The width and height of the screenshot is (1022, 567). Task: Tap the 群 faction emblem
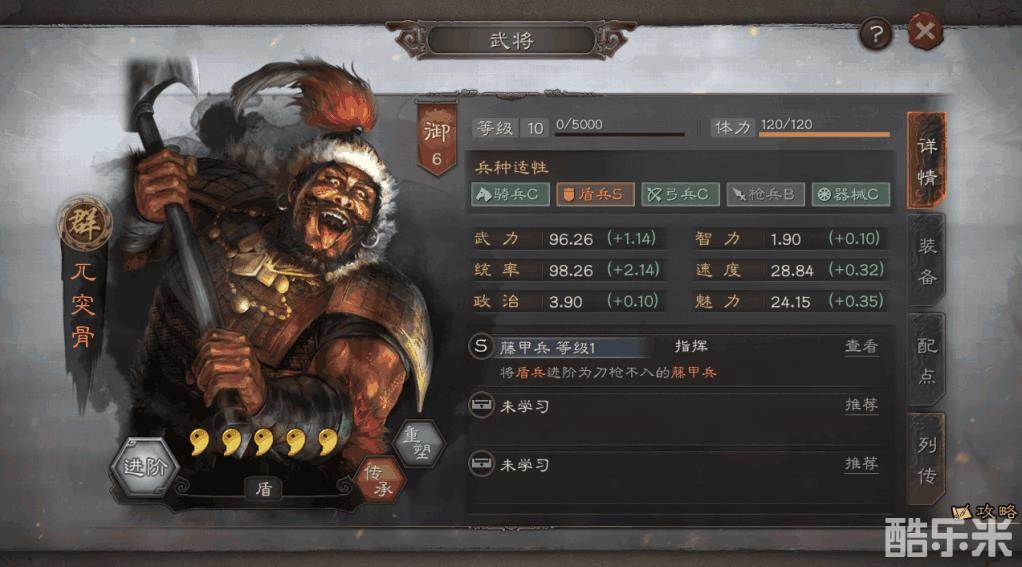[84, 224]
